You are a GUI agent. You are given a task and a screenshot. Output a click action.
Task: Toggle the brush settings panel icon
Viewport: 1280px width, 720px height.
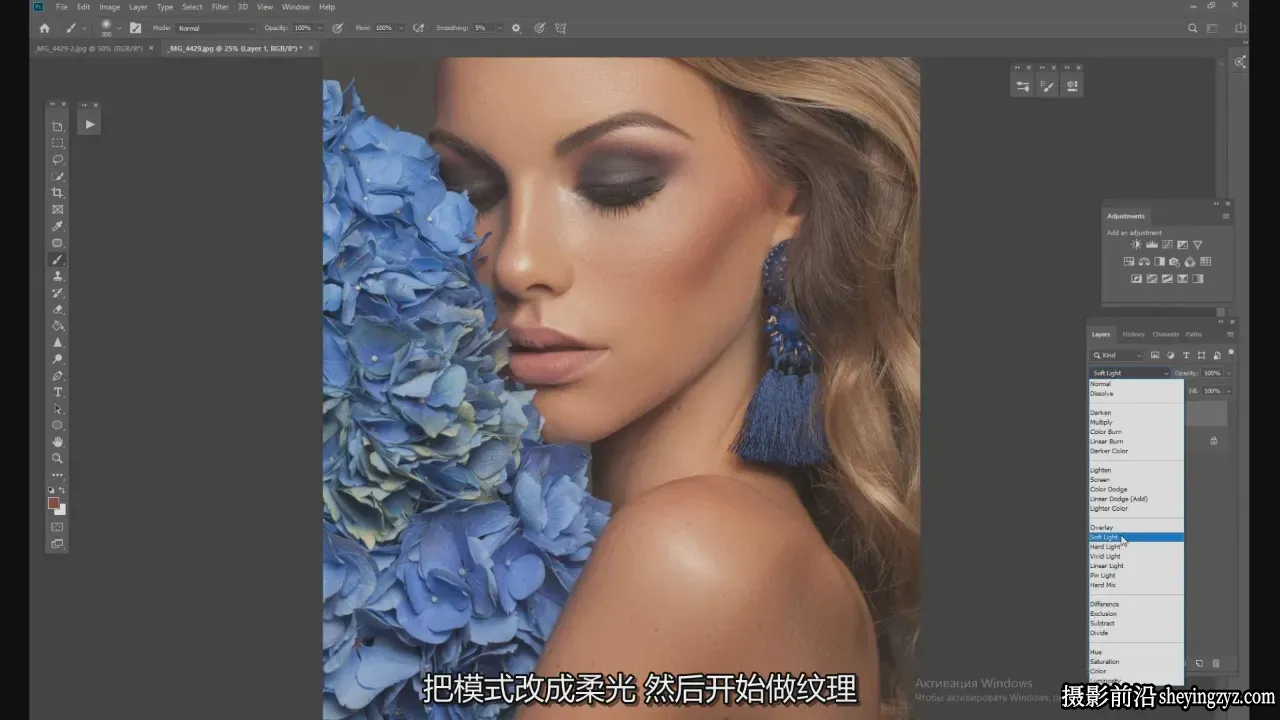coord(136,28)
